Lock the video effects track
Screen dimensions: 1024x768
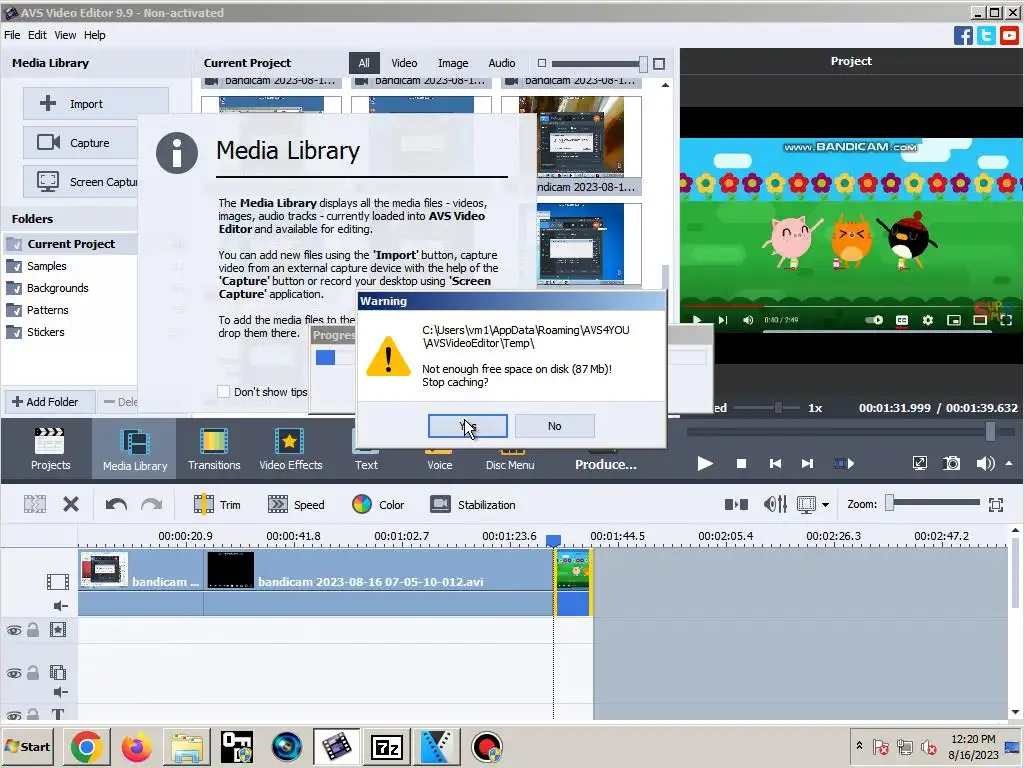pyautogui.click(x=33, y=630)
